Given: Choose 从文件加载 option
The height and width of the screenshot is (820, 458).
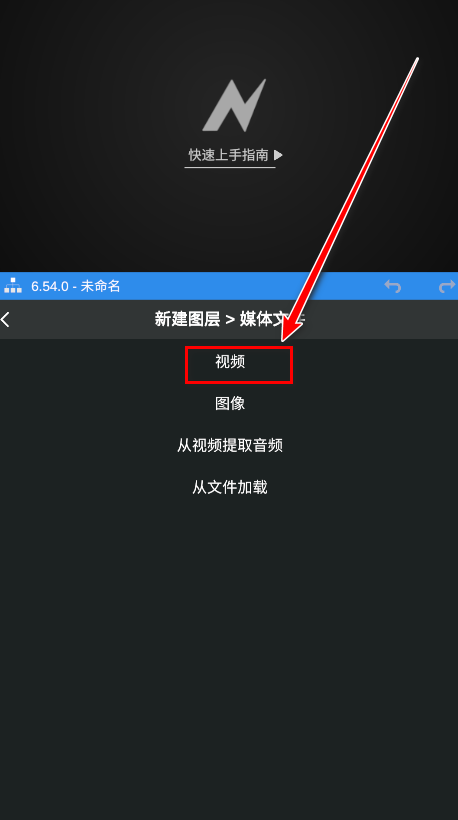Looking at the screenshot, I should 230,487.
